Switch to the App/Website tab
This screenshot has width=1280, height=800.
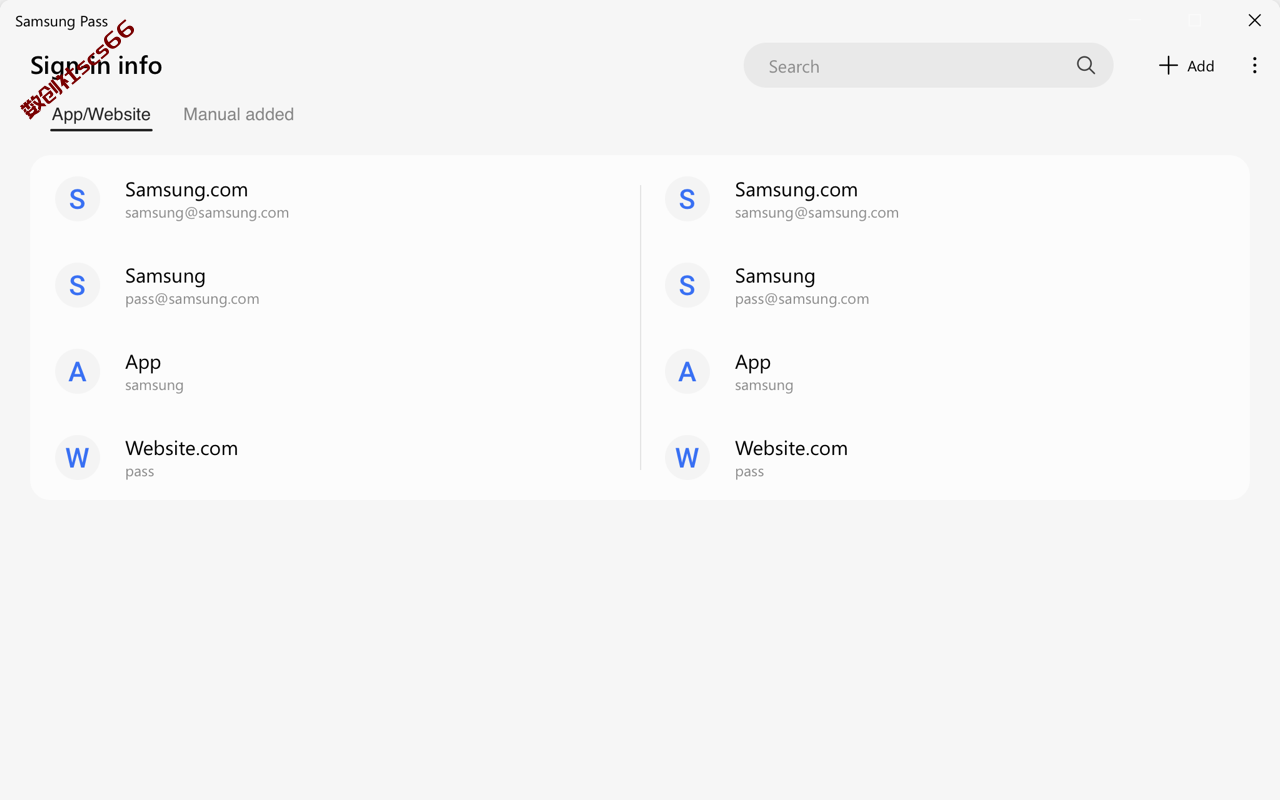101,114
